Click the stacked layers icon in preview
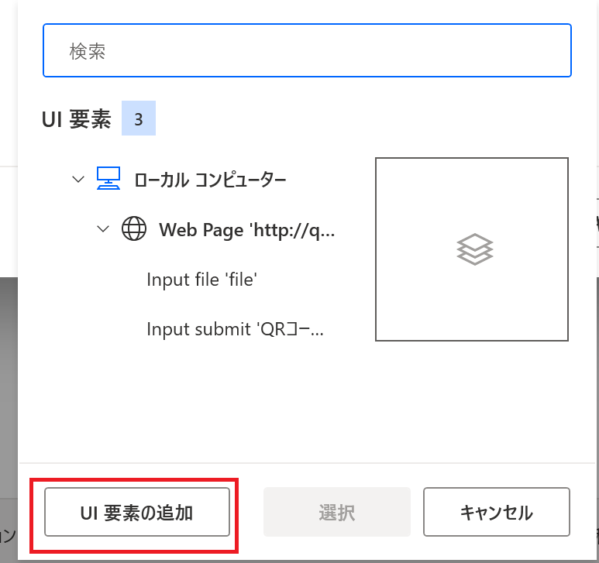Viewport: 599px width, 563px height. click(x=474, y=249)
